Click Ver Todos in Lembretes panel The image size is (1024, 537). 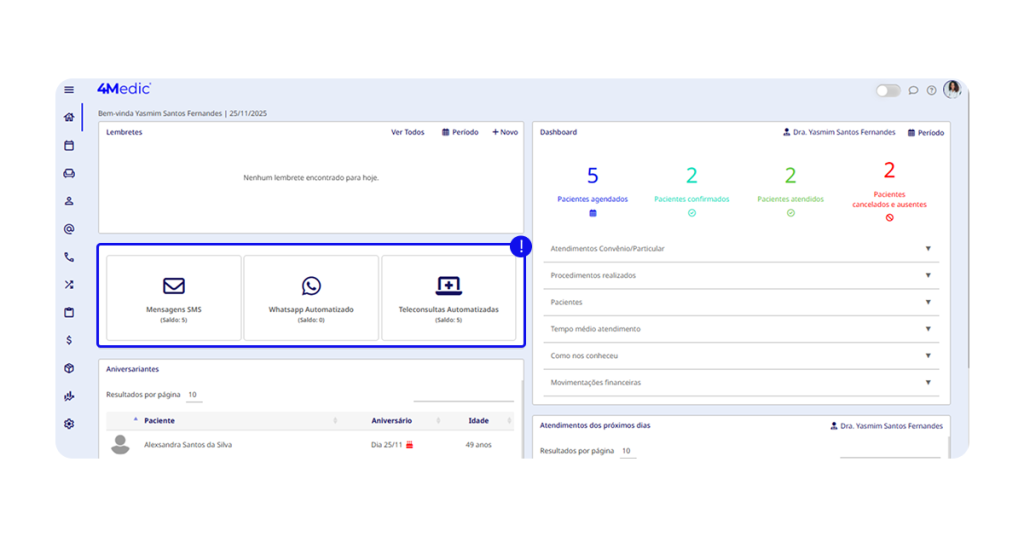click(407, 132)
